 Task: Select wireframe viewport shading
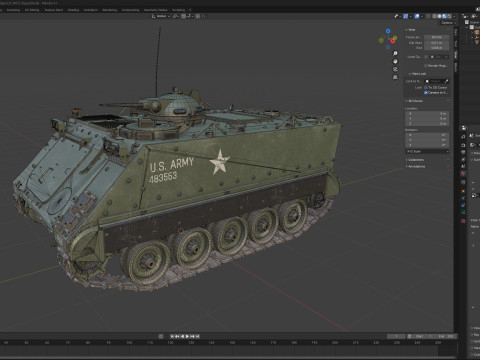point(435,16)
